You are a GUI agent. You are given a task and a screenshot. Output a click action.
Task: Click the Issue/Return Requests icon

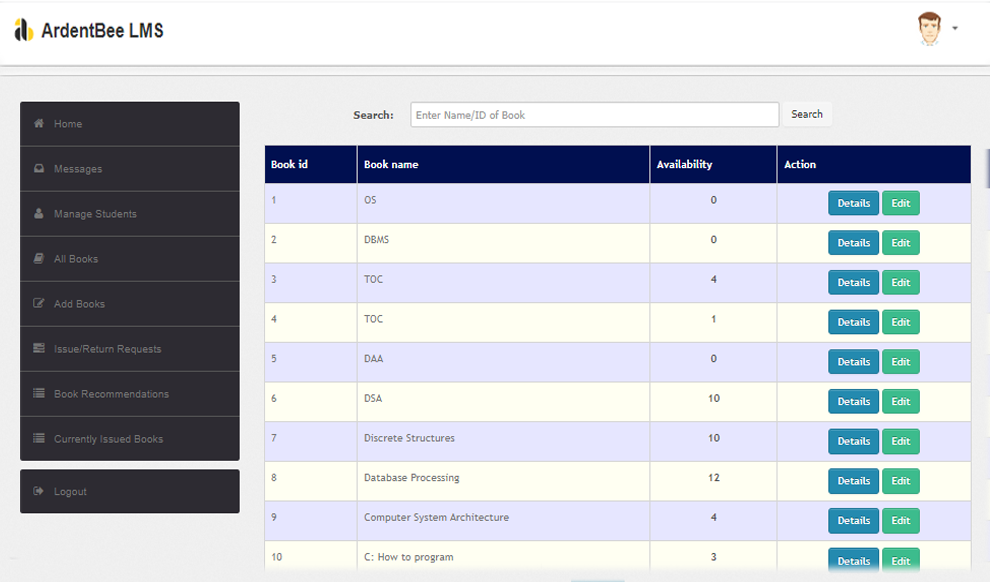tap(39, 349)
